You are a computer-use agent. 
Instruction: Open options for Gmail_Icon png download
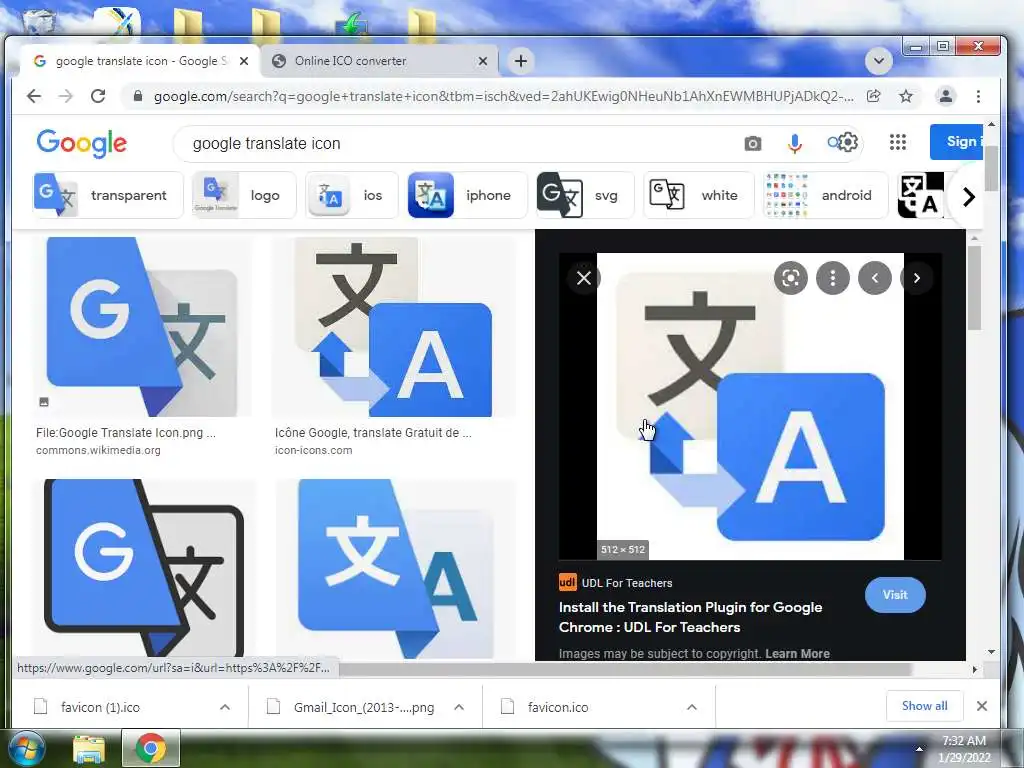[x=459, y=707]
